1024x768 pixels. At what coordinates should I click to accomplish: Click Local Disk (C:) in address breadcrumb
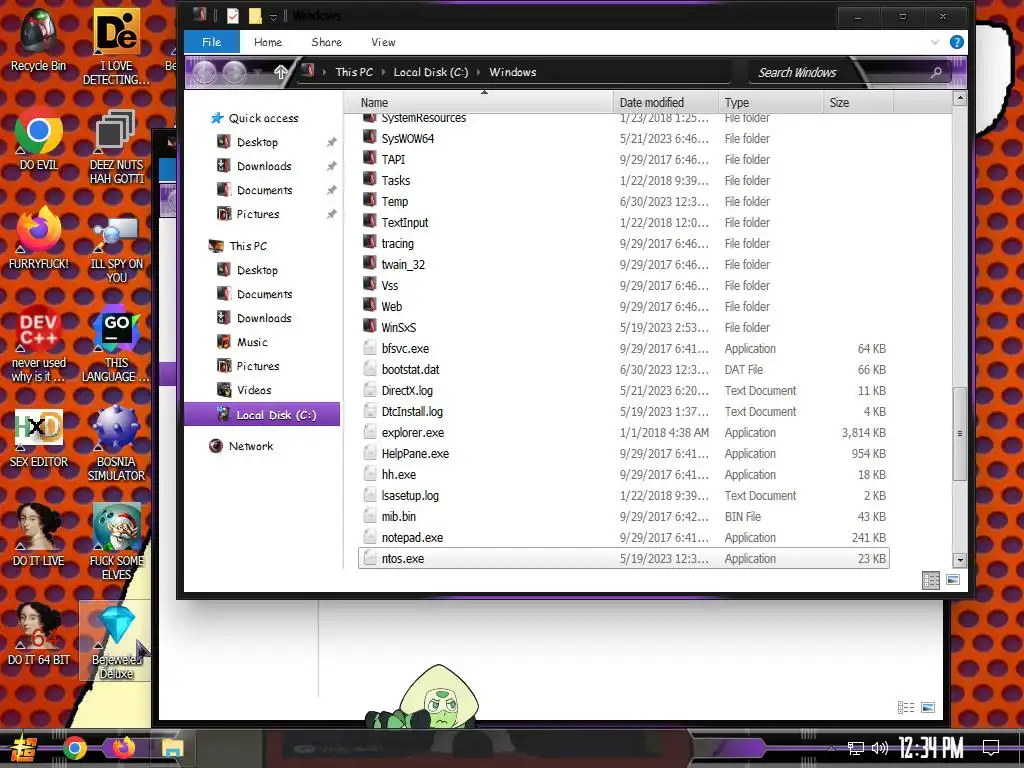pos(431,72)
